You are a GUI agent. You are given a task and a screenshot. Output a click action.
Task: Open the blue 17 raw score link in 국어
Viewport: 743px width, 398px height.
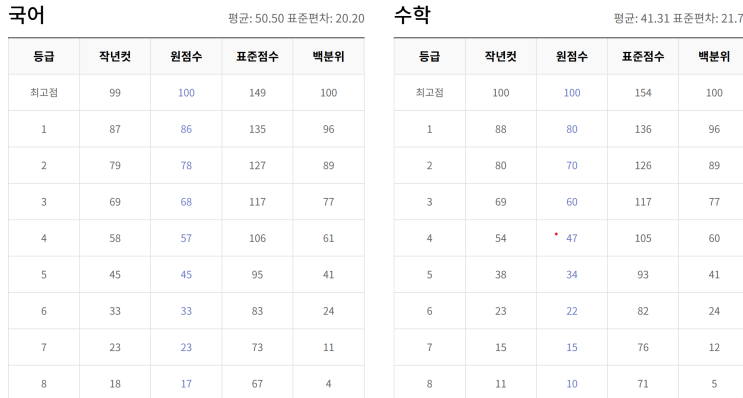pyautogui.click(x=186, y=384)
